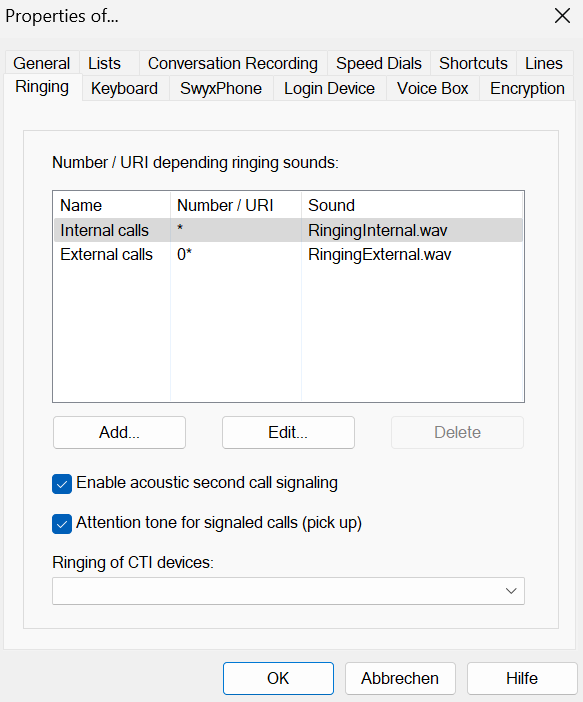Open the Keyboard tab

click(124, 88)
